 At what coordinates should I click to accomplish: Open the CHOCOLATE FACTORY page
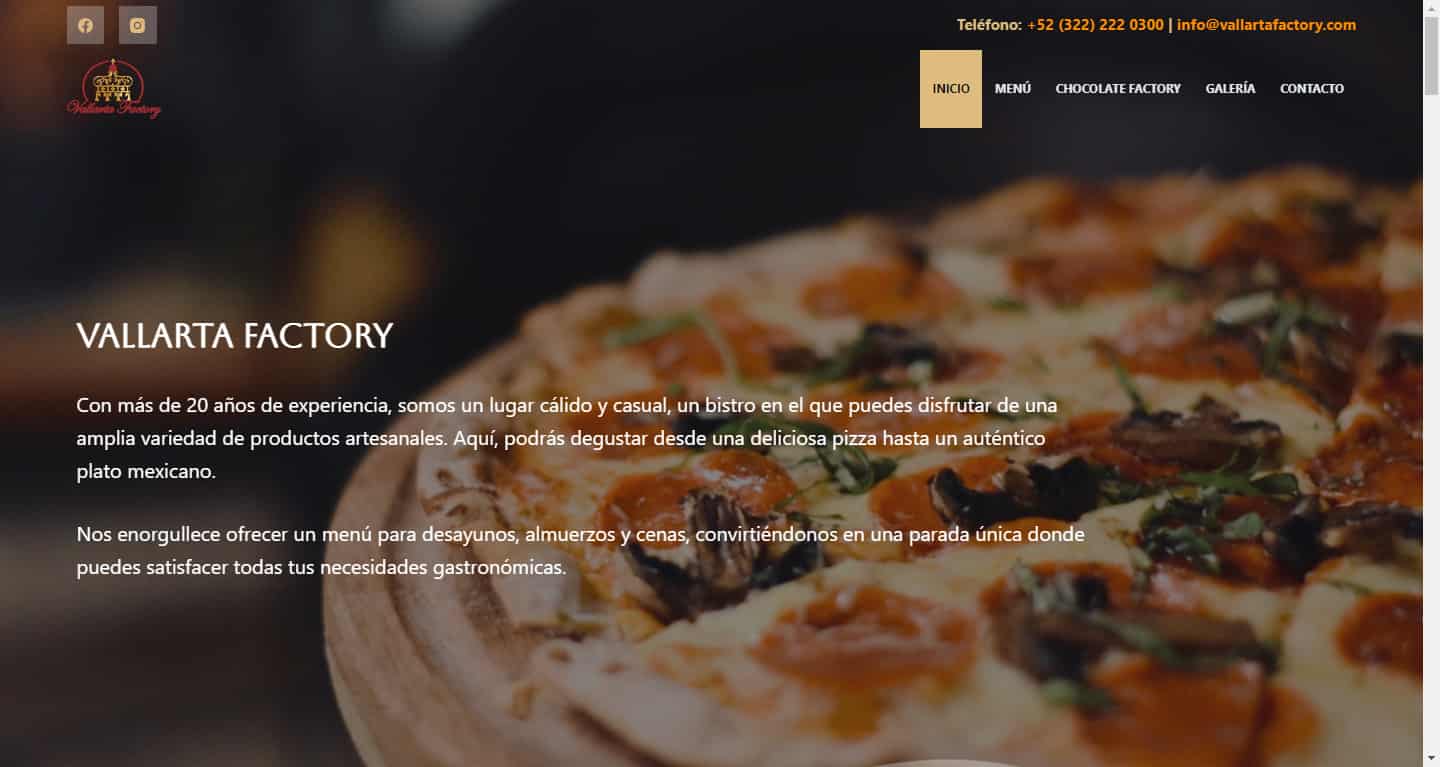1118,89
